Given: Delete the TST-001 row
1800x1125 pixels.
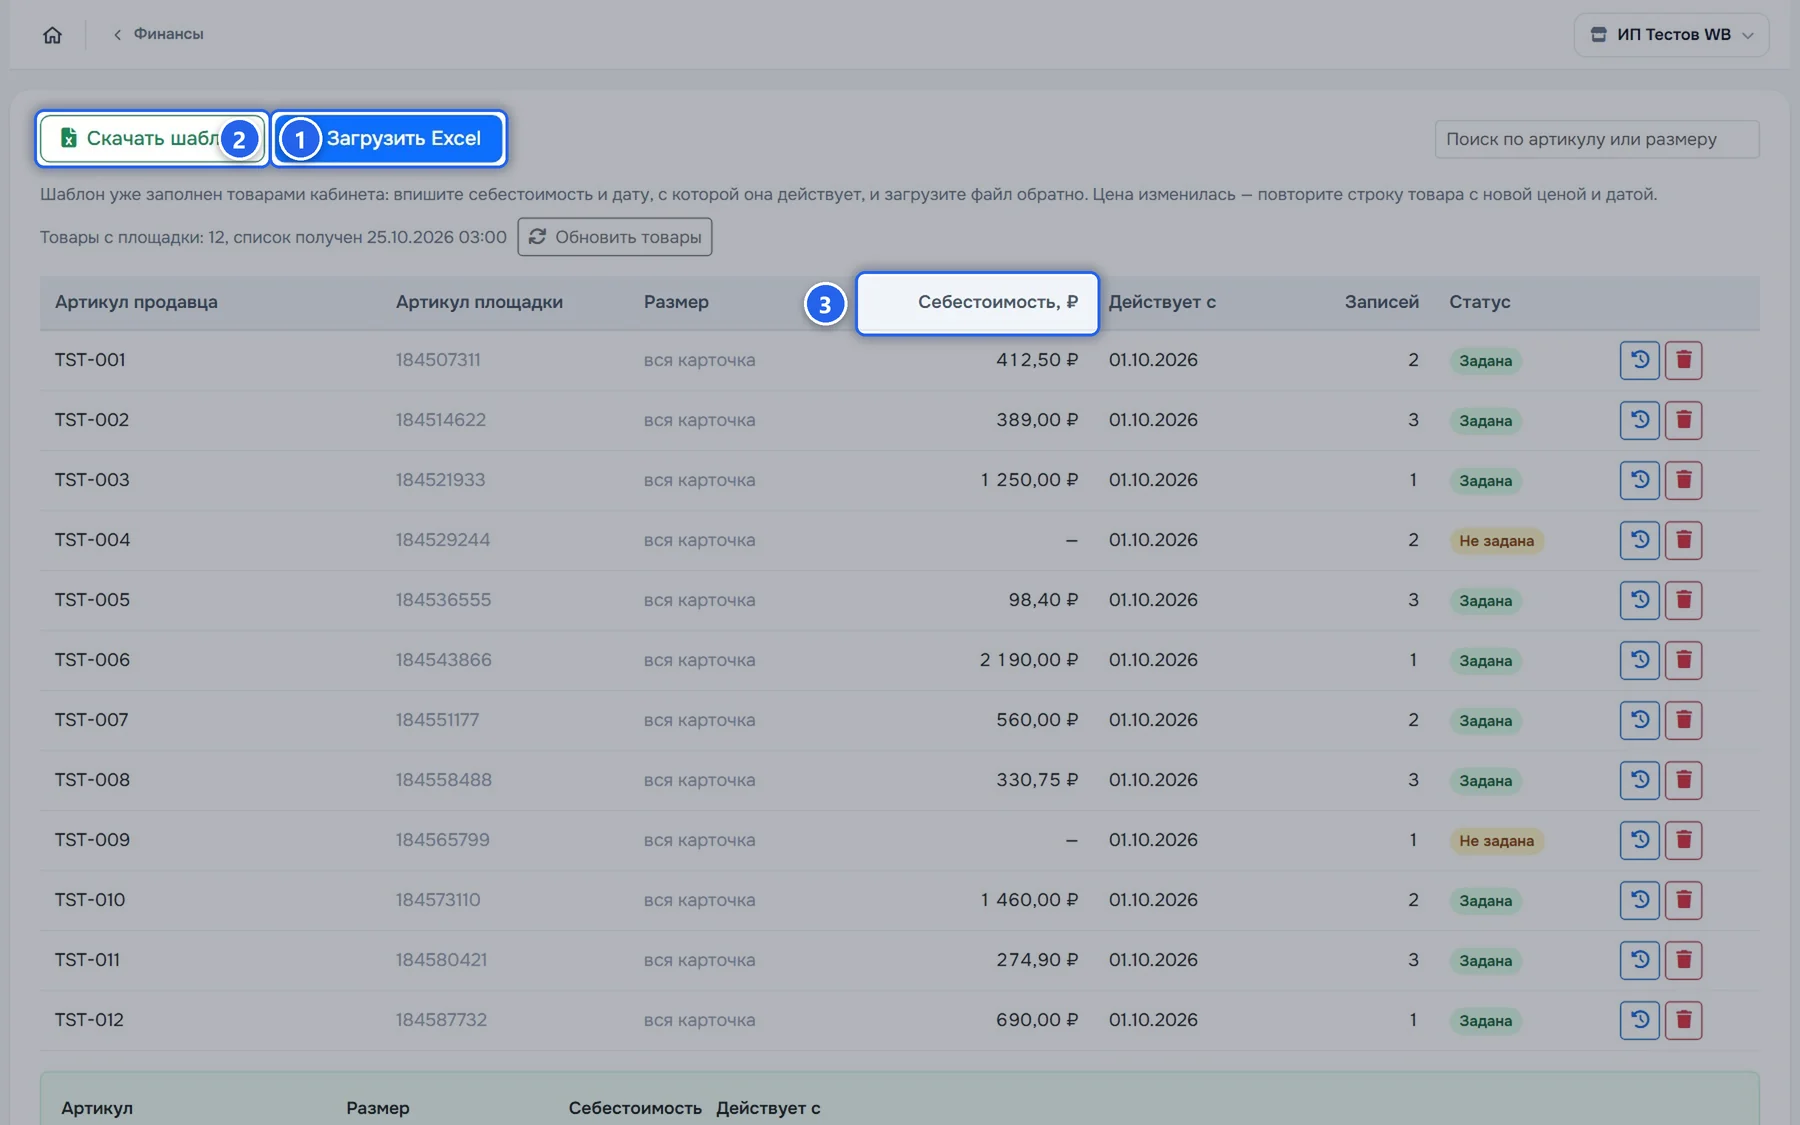Looking at the screenshot, I should tap(1684, 360).
